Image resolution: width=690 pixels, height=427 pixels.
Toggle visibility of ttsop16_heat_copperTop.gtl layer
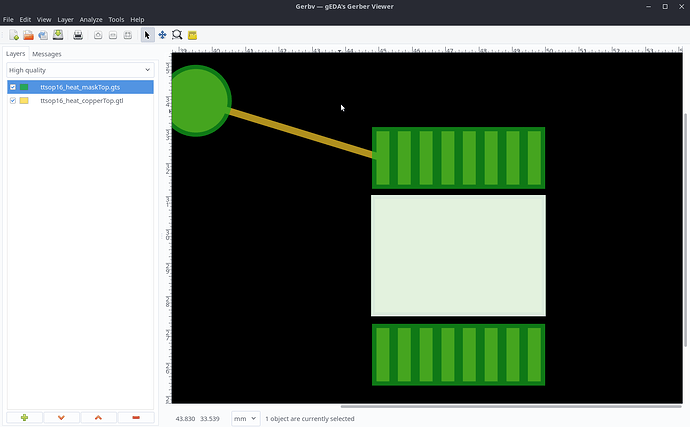[12, 101]
